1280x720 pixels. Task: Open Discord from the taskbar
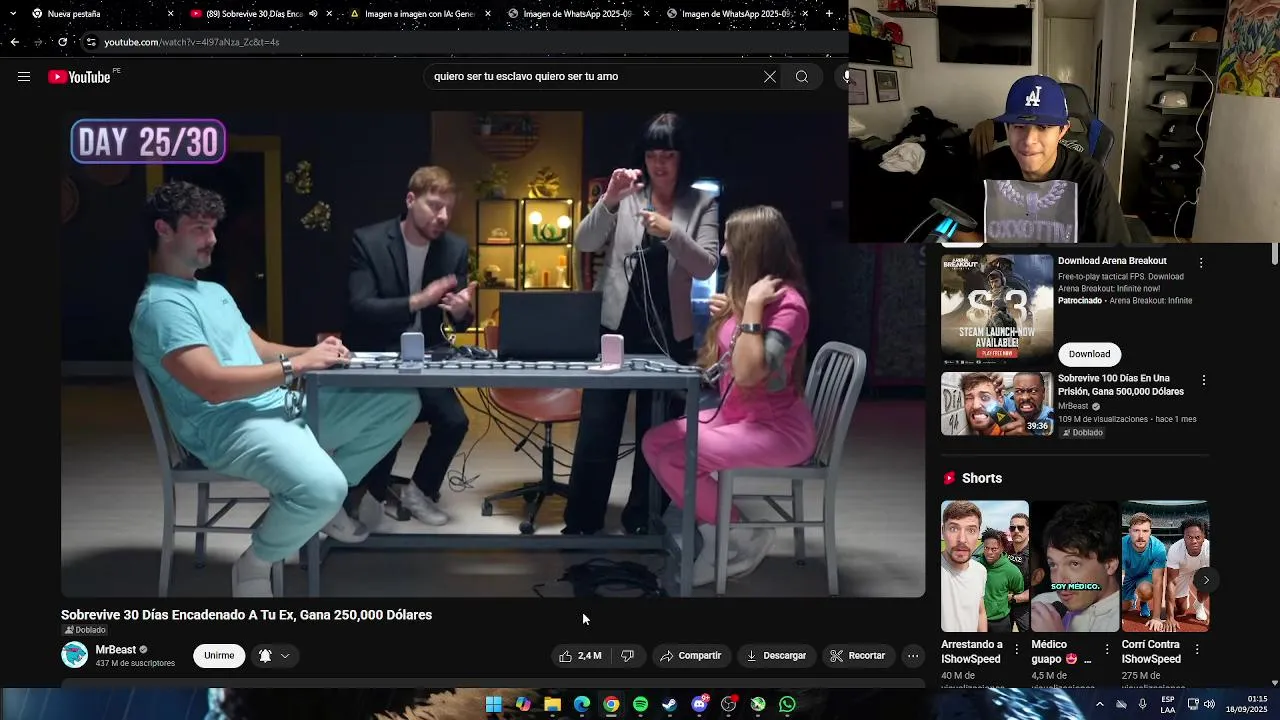(x=700, y=705)
